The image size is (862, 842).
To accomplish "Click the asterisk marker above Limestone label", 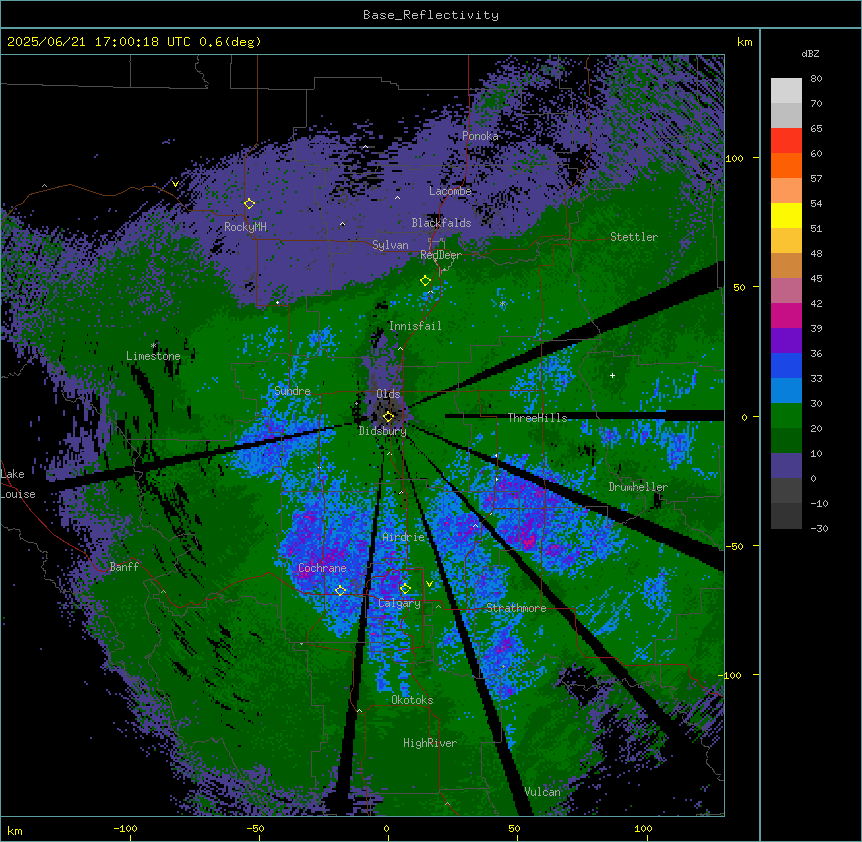I will click(154, 346).
